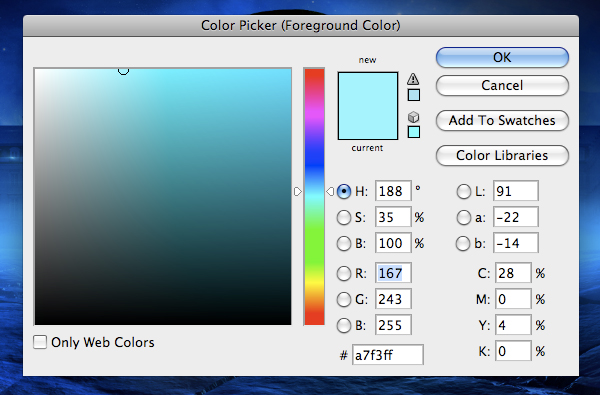Viewport: 600px width, 395px height.
Task: Enable the Only Web Colors checkbox
Action: pos(40,342)
